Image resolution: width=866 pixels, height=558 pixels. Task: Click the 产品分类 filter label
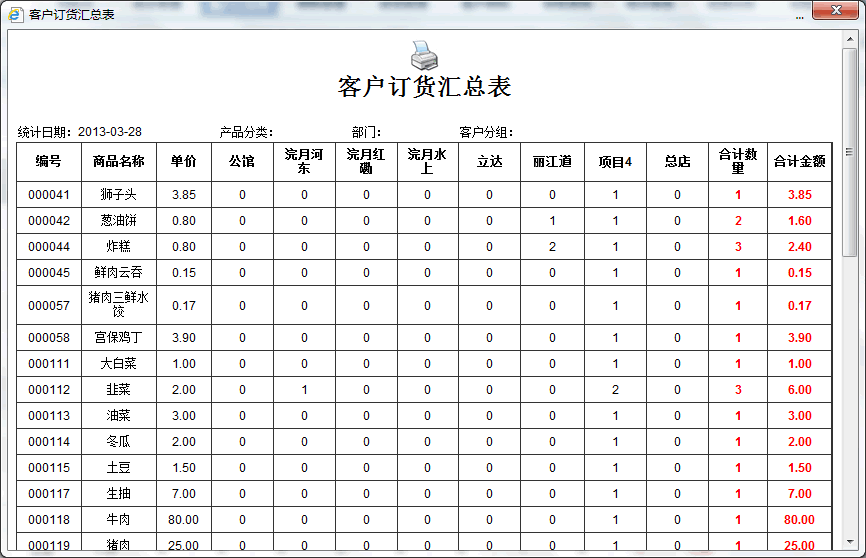click(246, 132)
